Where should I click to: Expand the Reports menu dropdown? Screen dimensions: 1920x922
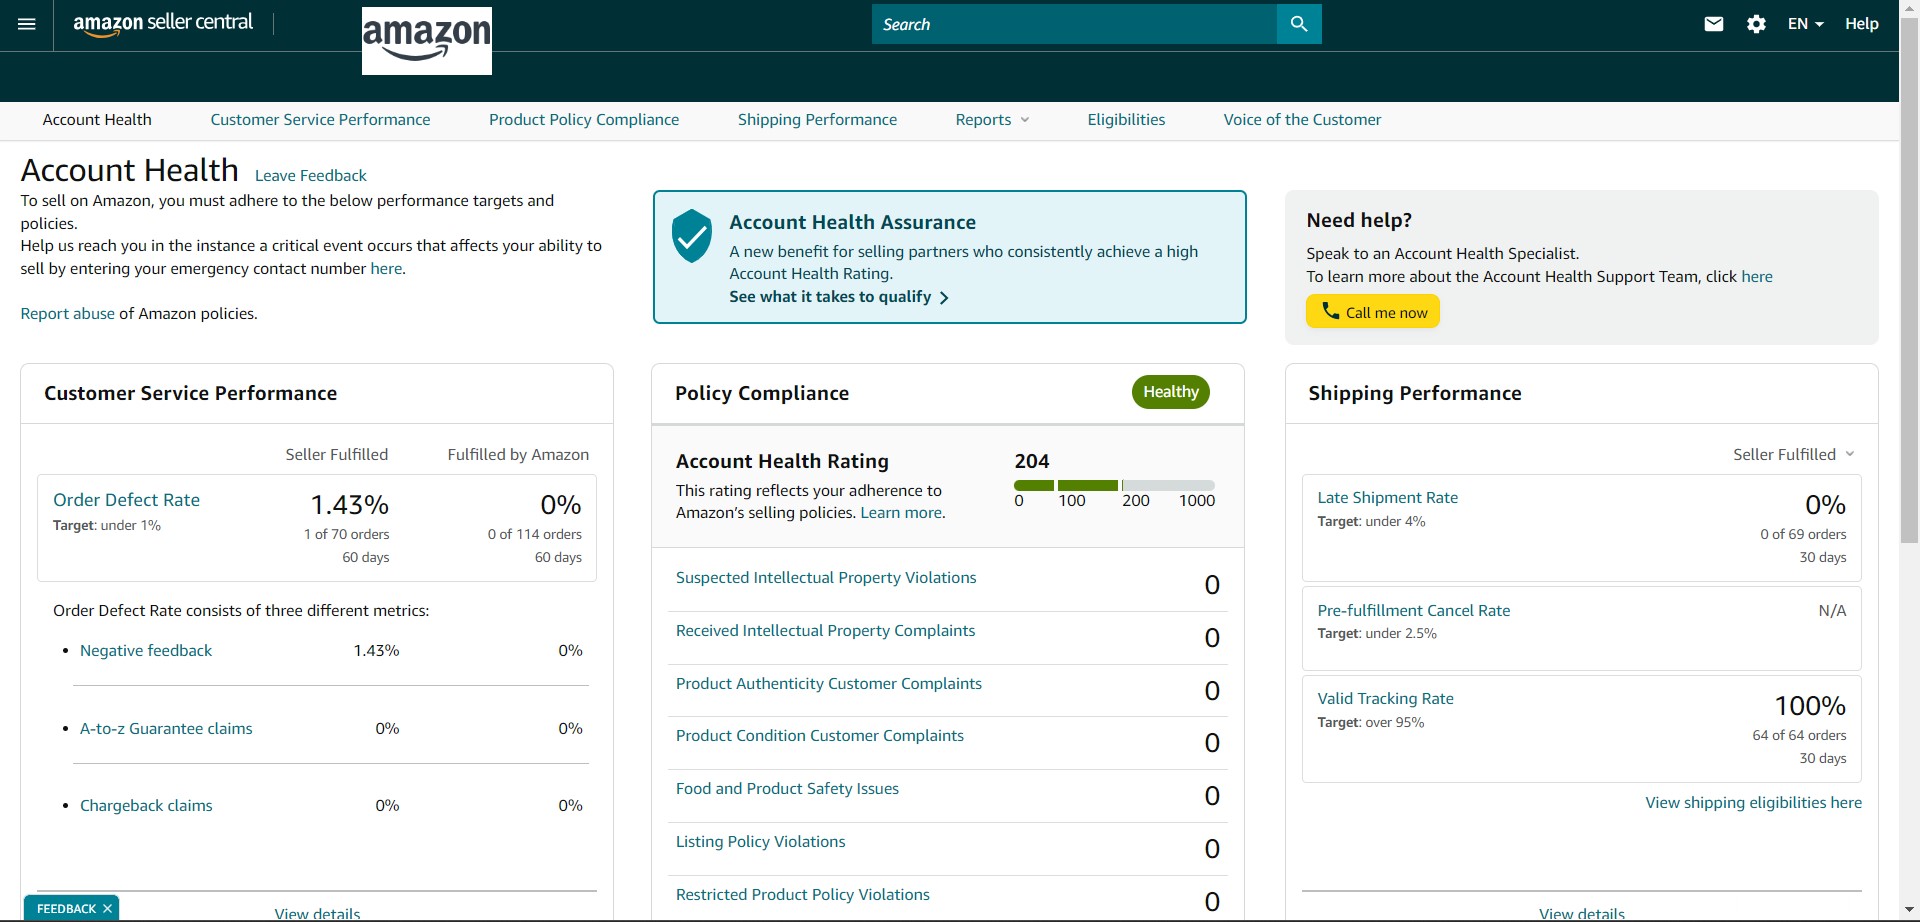tap(992, 120)
